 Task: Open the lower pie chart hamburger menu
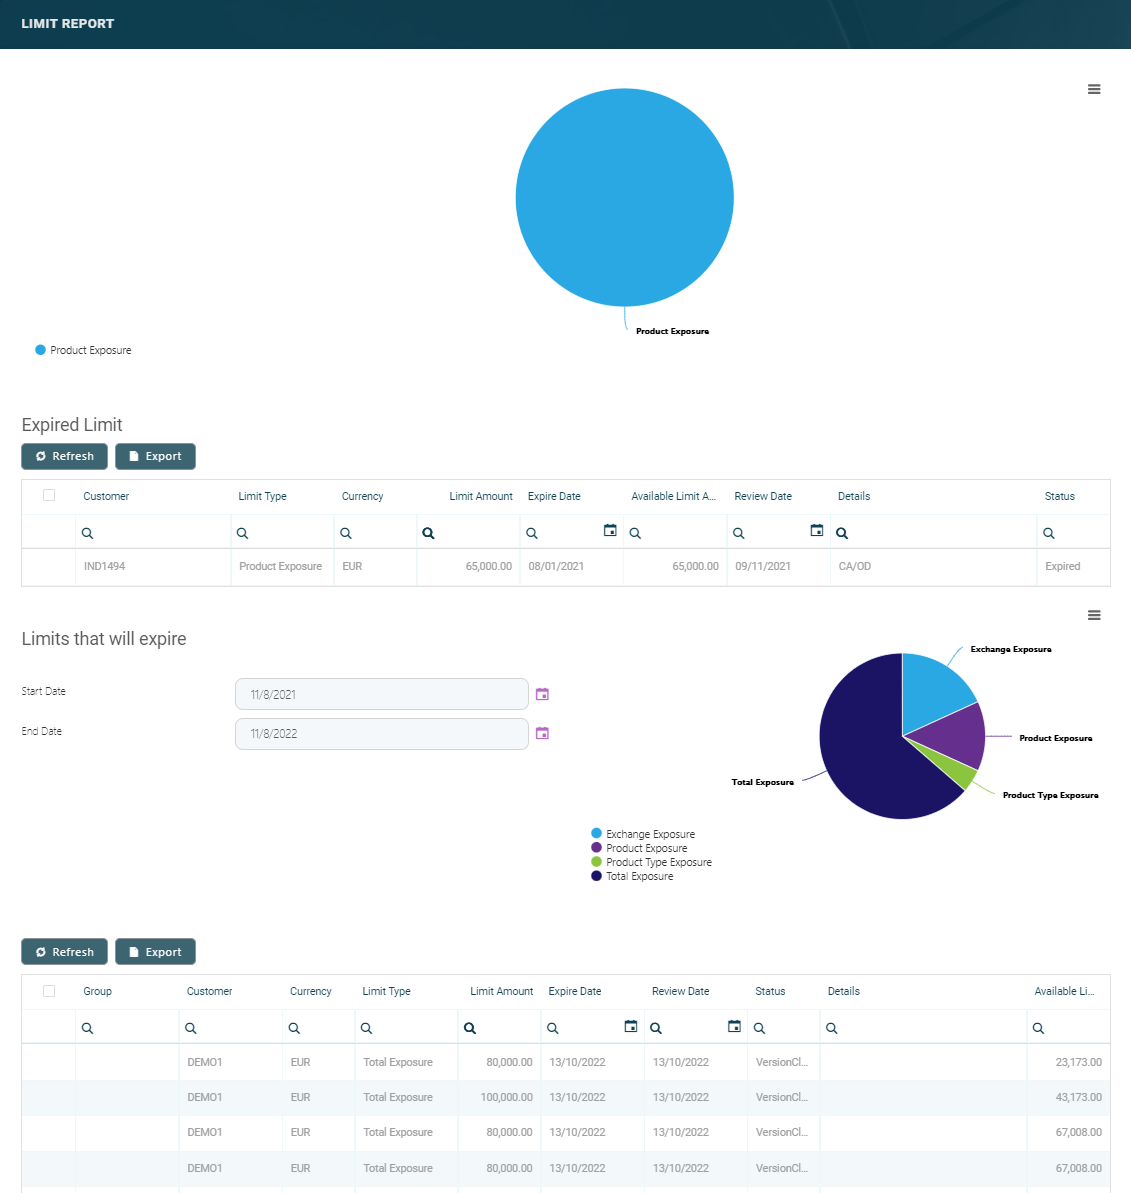coord(1094,616)
